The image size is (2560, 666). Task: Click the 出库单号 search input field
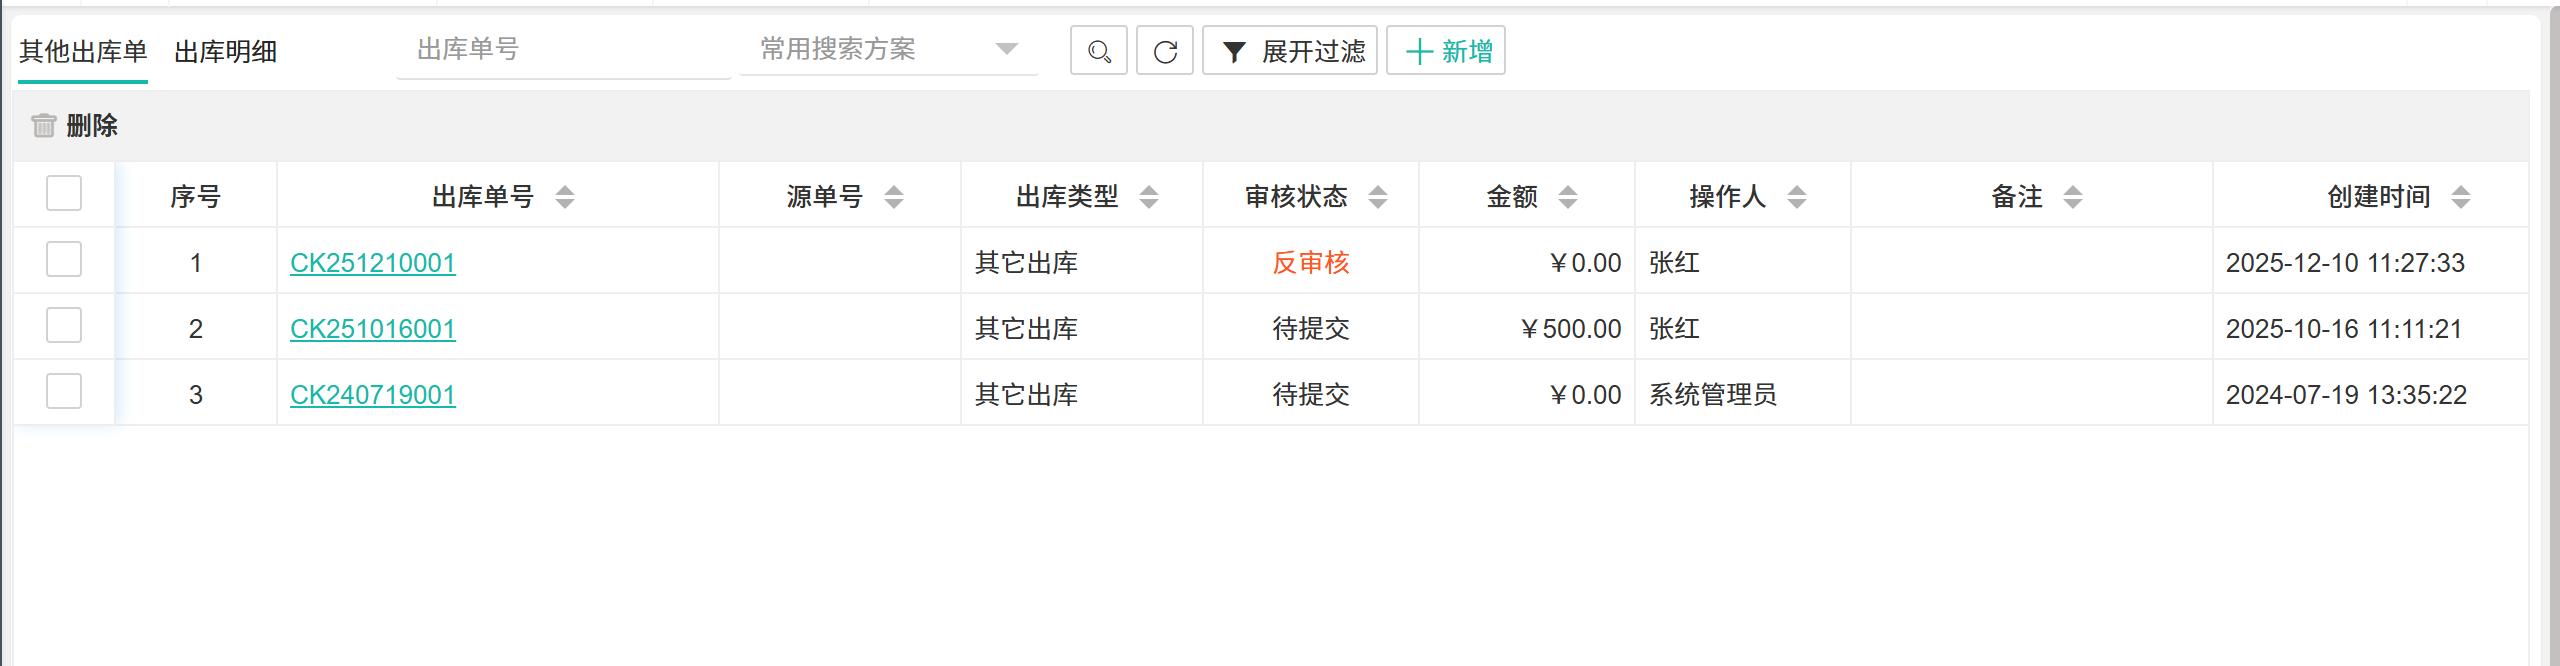pyautogui.click(x=563, y=49)
